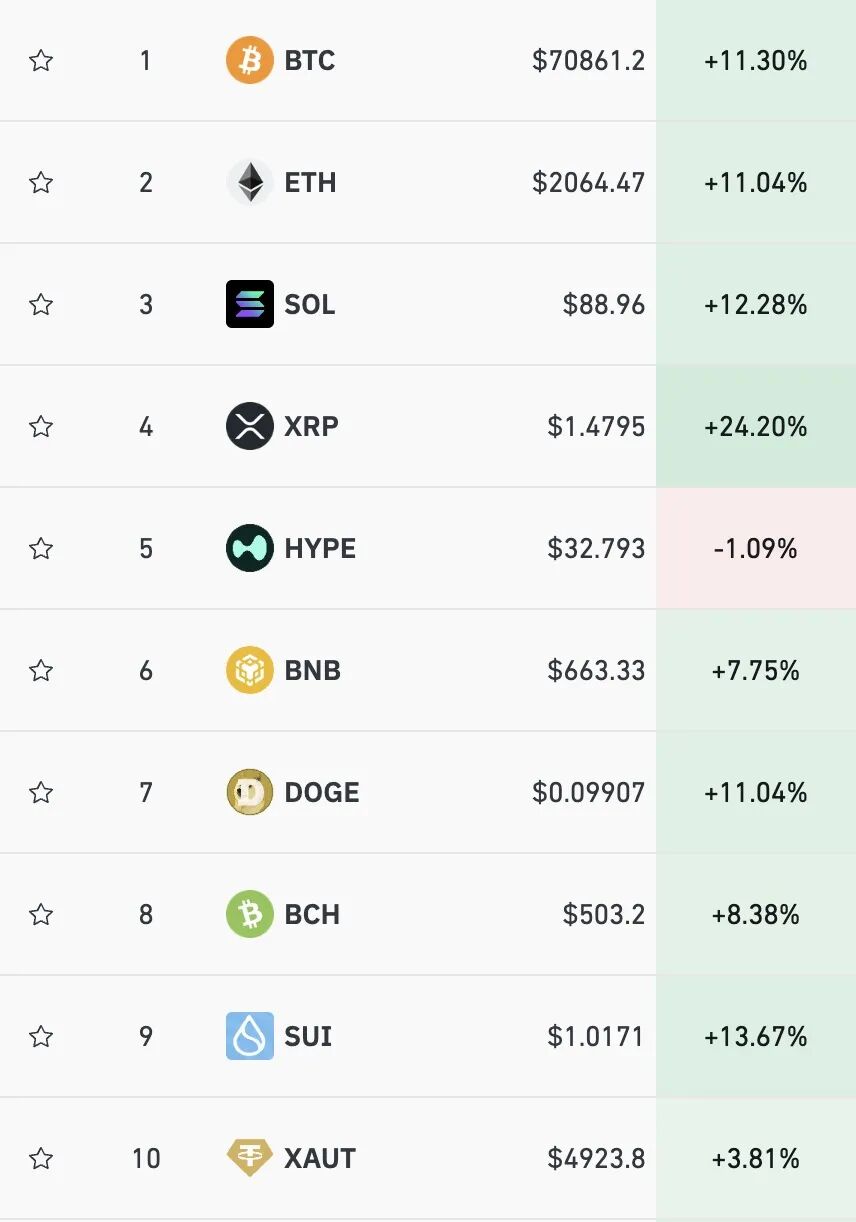The width and height of the screenshot is (856, 1222).
Task: Add XRP to favorites with star
Action: coord(41,427)
